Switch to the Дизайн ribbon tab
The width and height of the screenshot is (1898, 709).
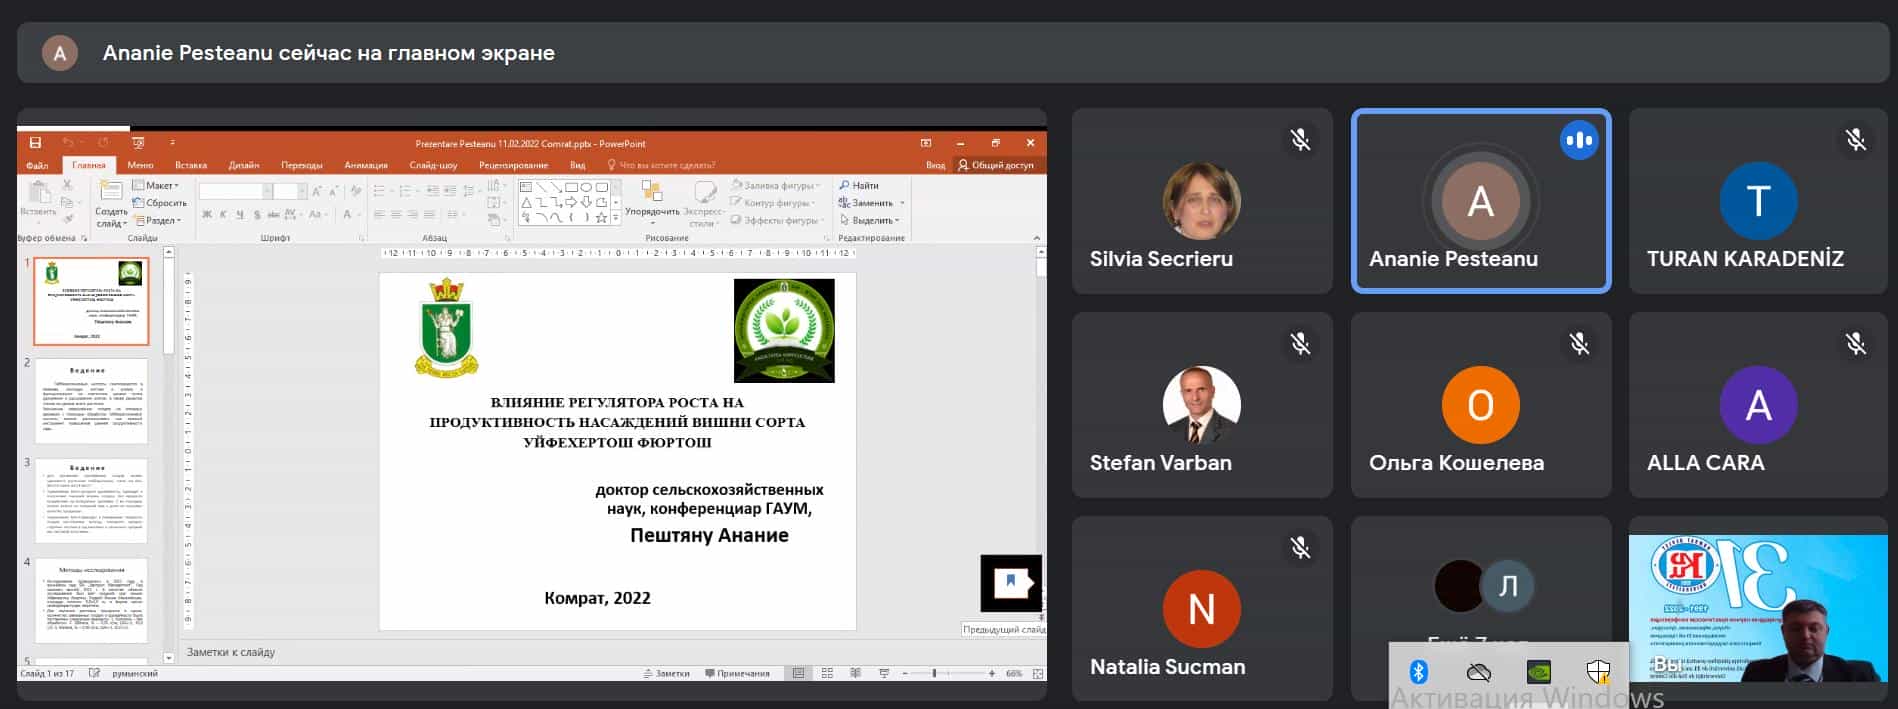tap(243, 165)
